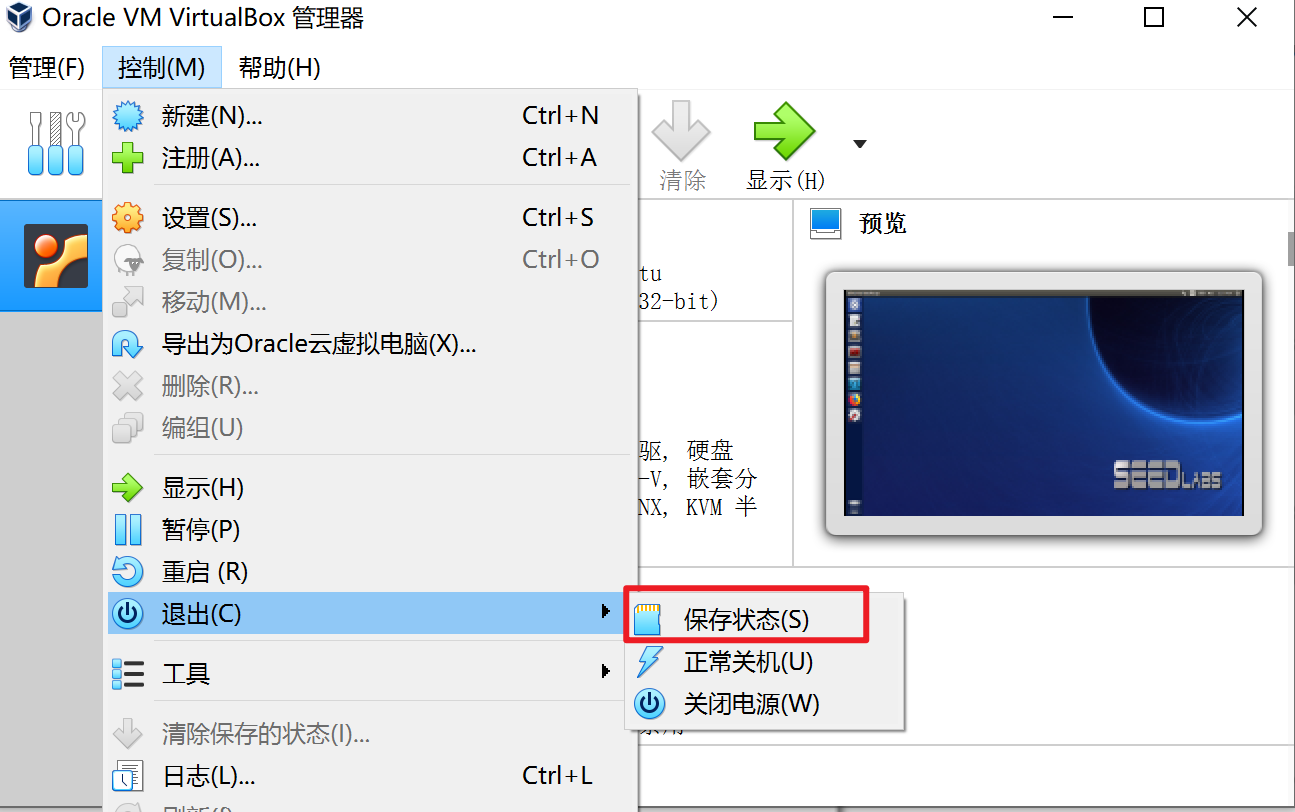Click the Restart (重启) circular arrow icon
1295x812 pixels.
[128, 572]
